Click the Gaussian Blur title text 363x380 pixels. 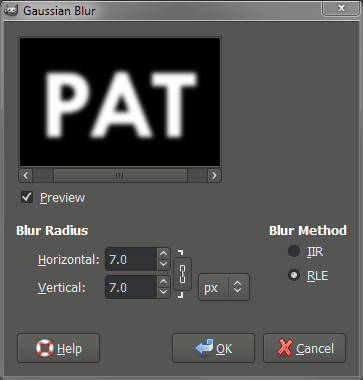click(59, 11)
